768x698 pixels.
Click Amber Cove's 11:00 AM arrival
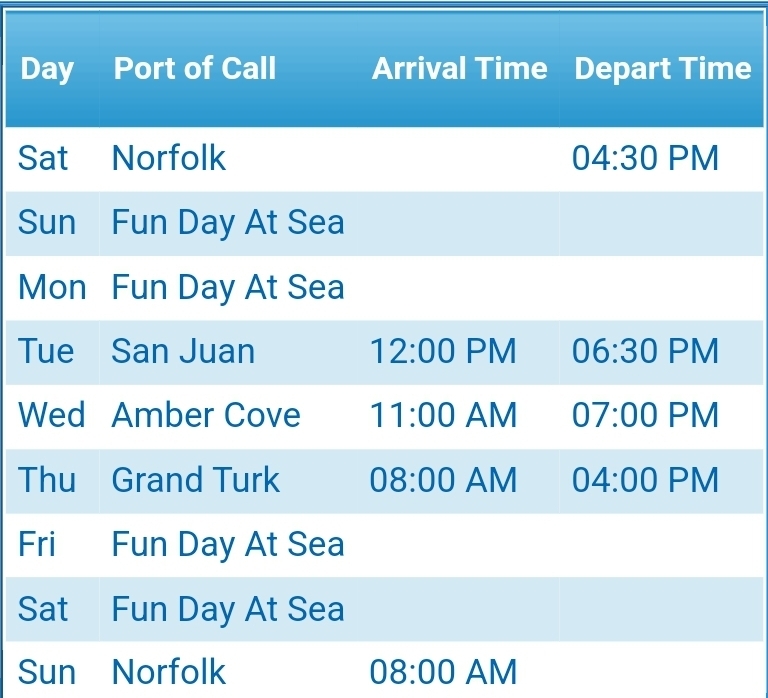point(443,415)
